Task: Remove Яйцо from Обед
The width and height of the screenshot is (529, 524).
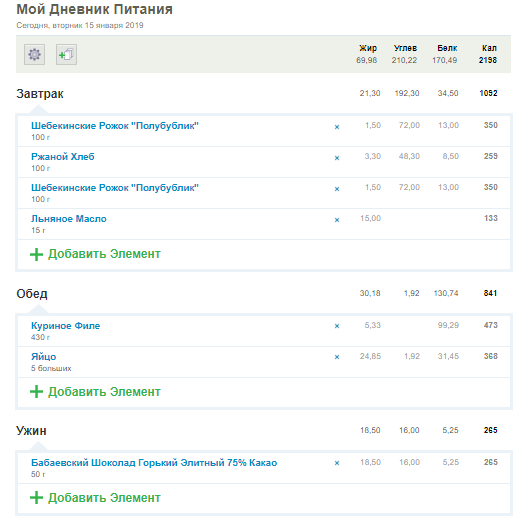Action: [x=337, y=357]
